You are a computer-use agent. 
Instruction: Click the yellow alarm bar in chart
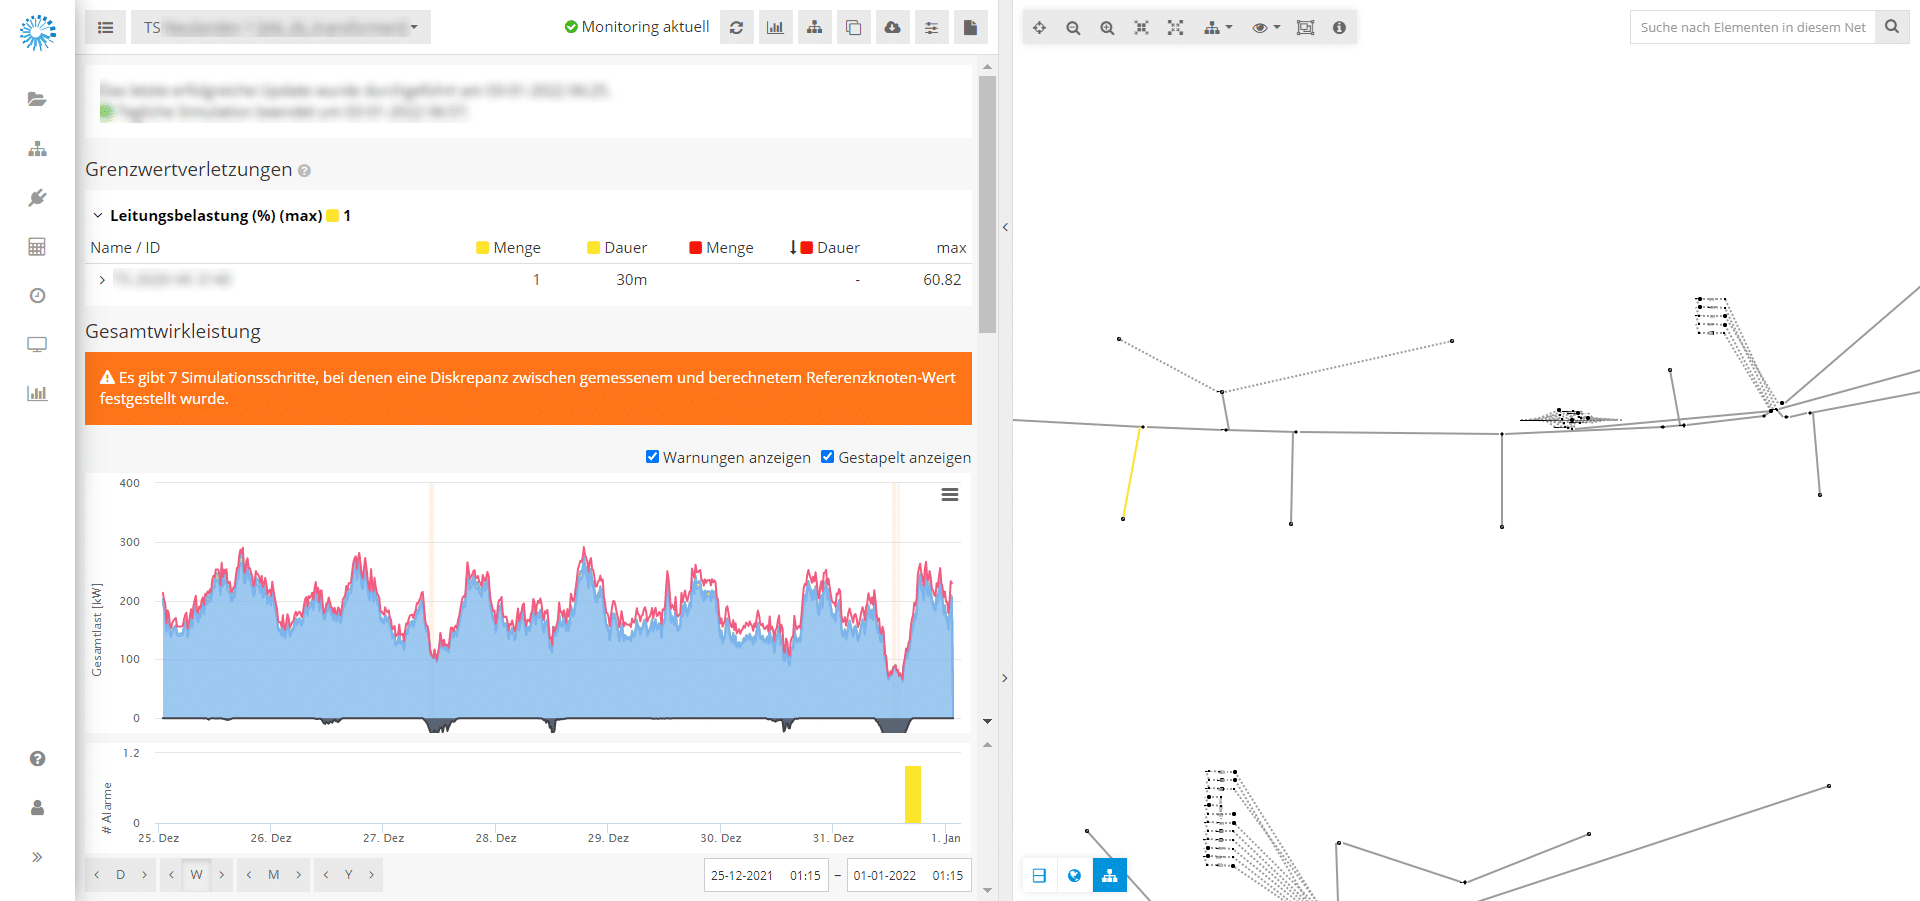[x=912, y=794]
